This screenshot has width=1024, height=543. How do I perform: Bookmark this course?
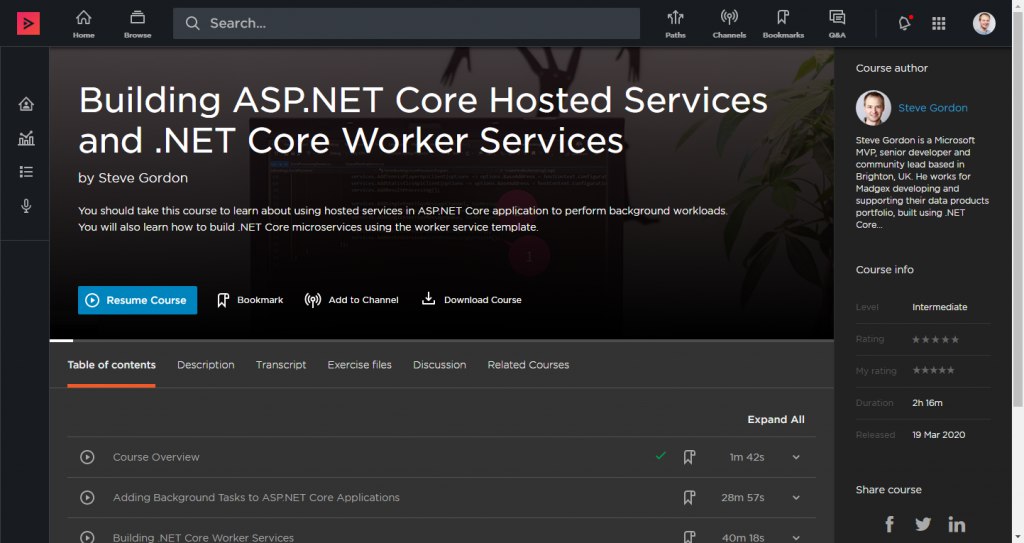[250, 300]
